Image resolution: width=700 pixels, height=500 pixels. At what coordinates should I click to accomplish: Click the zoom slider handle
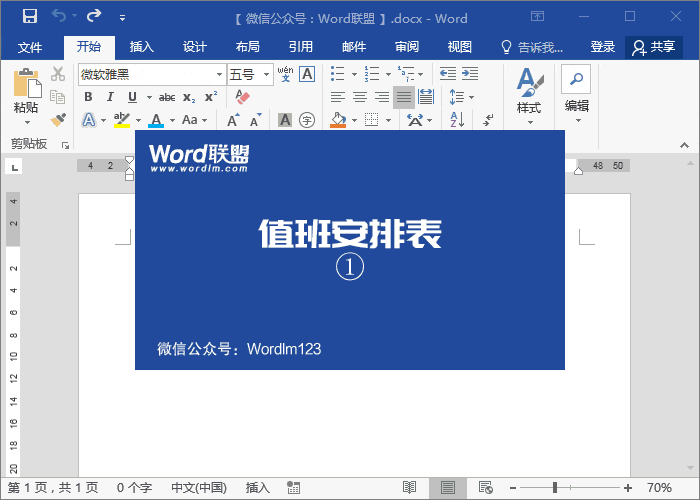click(555, 488)
